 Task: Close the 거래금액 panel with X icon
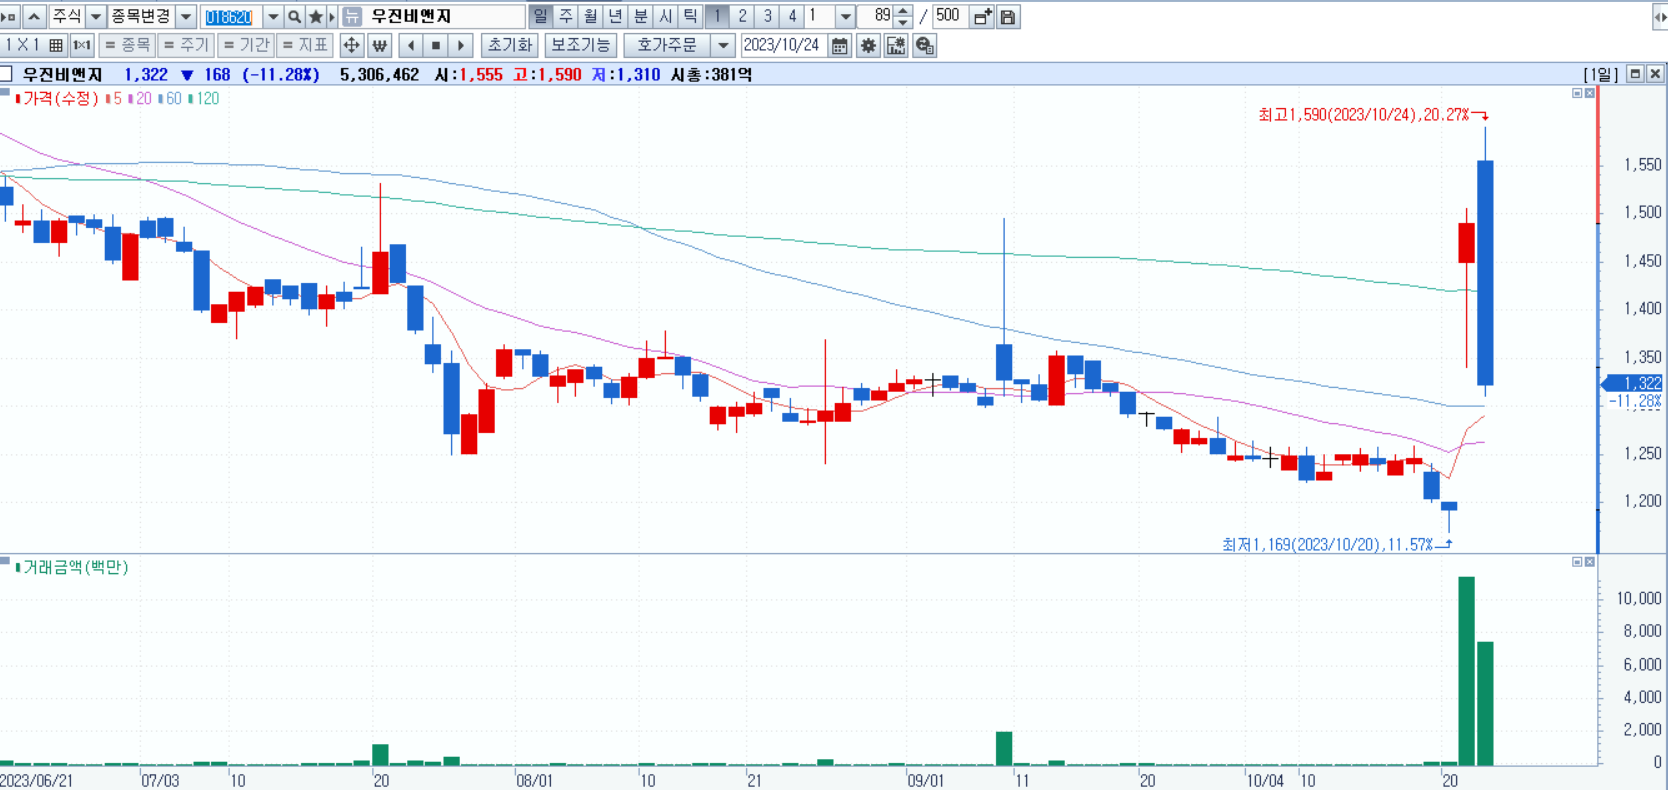1590,562
